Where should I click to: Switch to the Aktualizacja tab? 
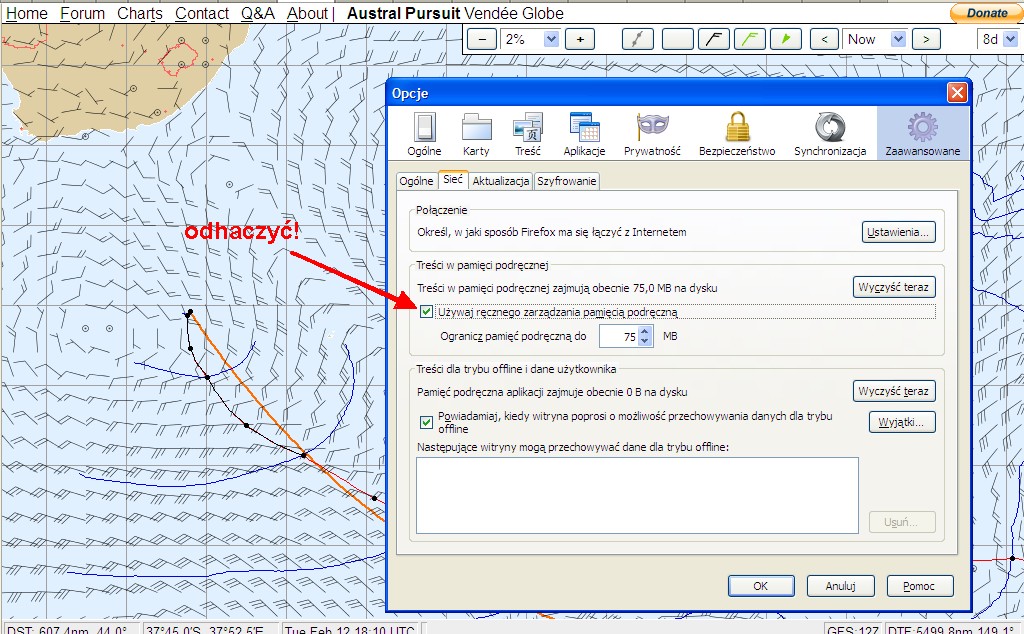pyautogui.click(x=500, y=181)
